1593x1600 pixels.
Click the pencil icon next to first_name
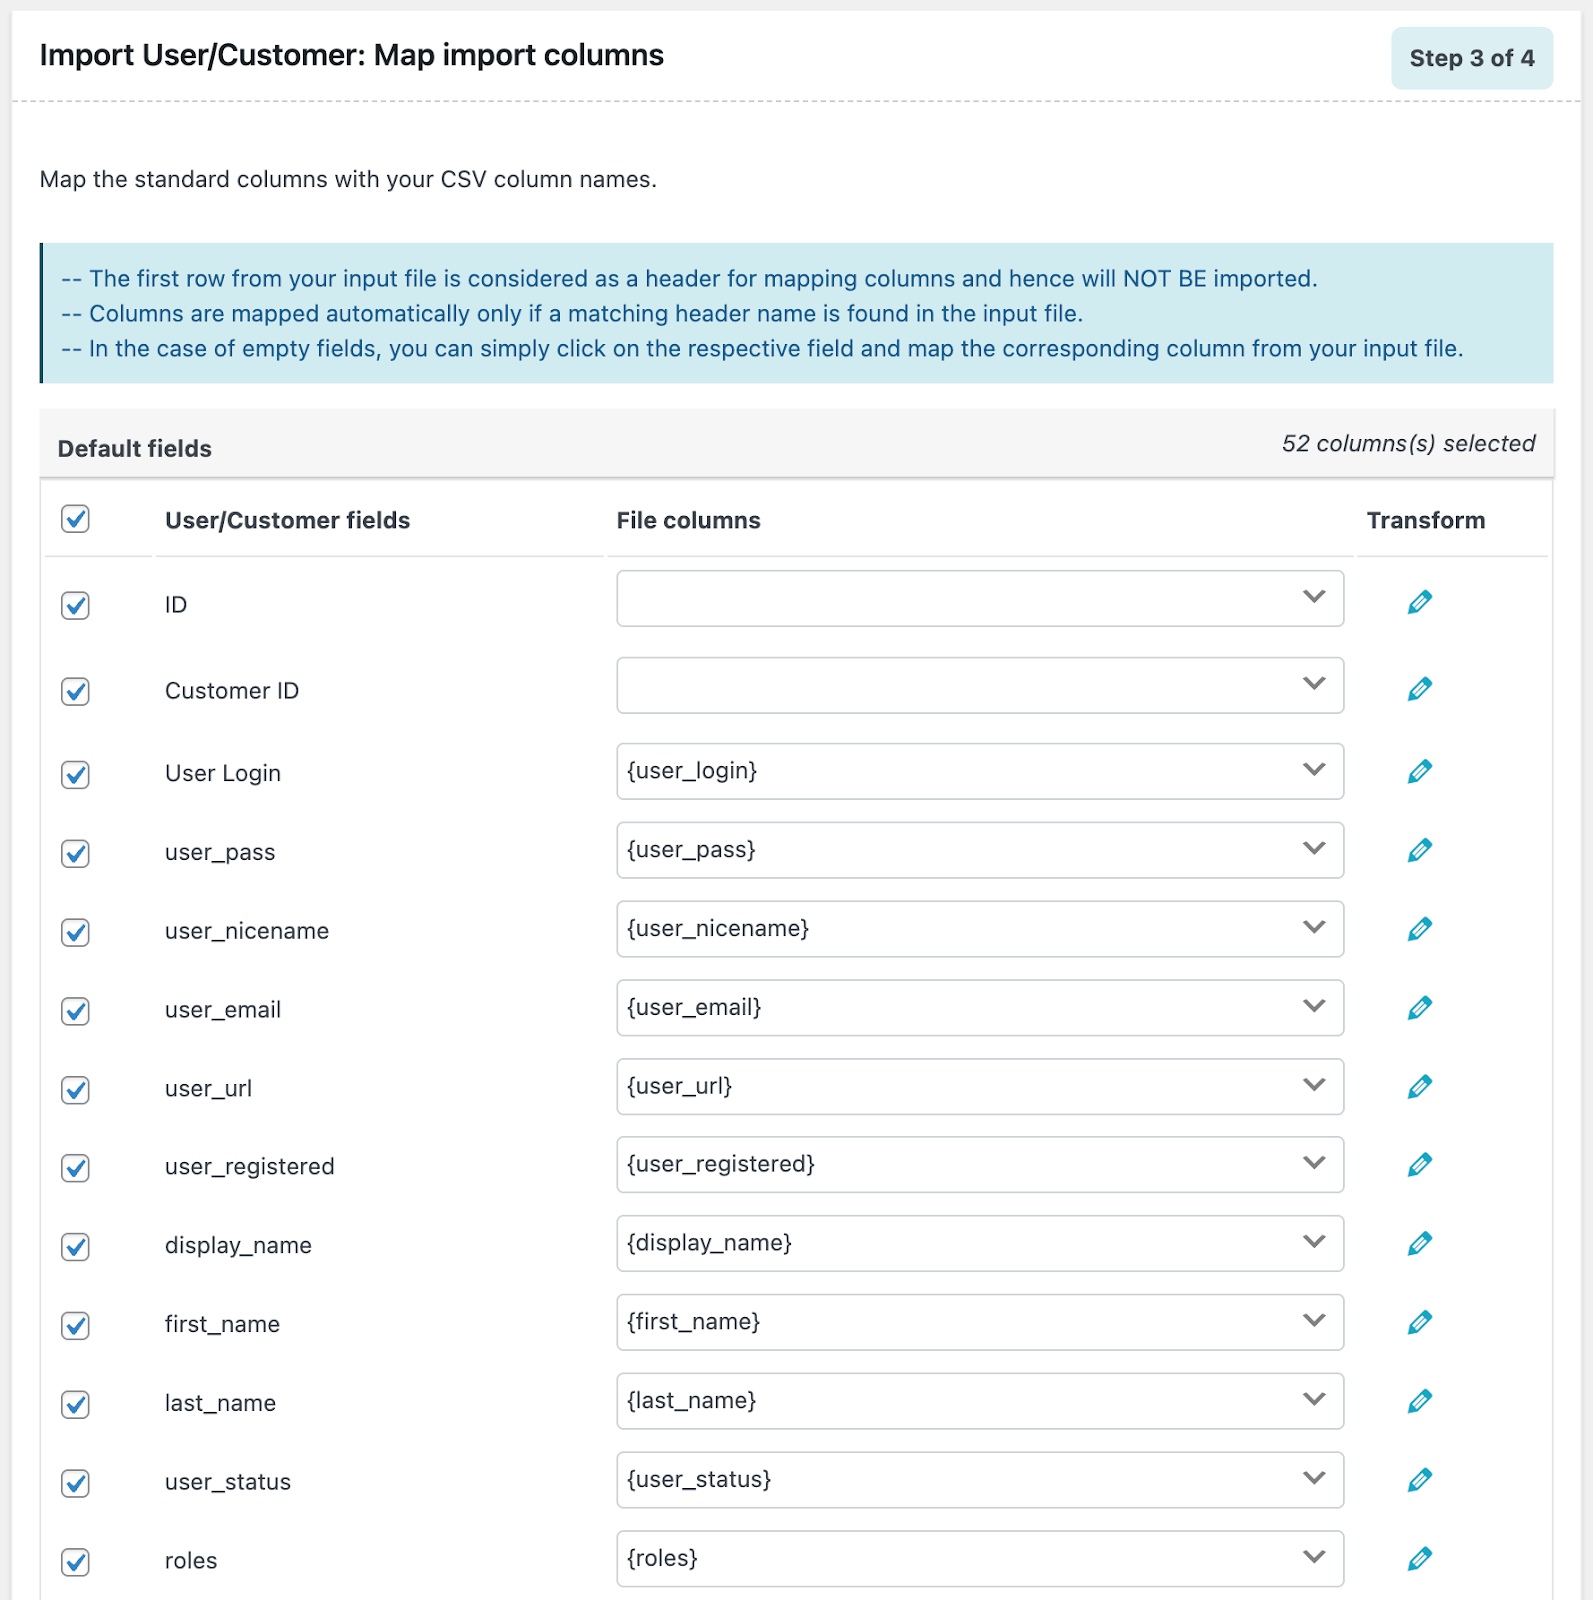point(1419,1322)
